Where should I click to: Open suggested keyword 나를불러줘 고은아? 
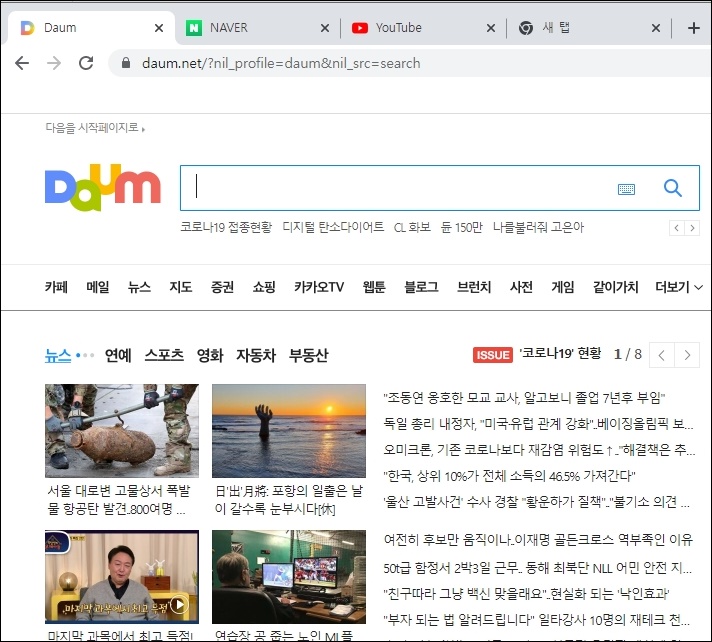(x=539, y=227)
